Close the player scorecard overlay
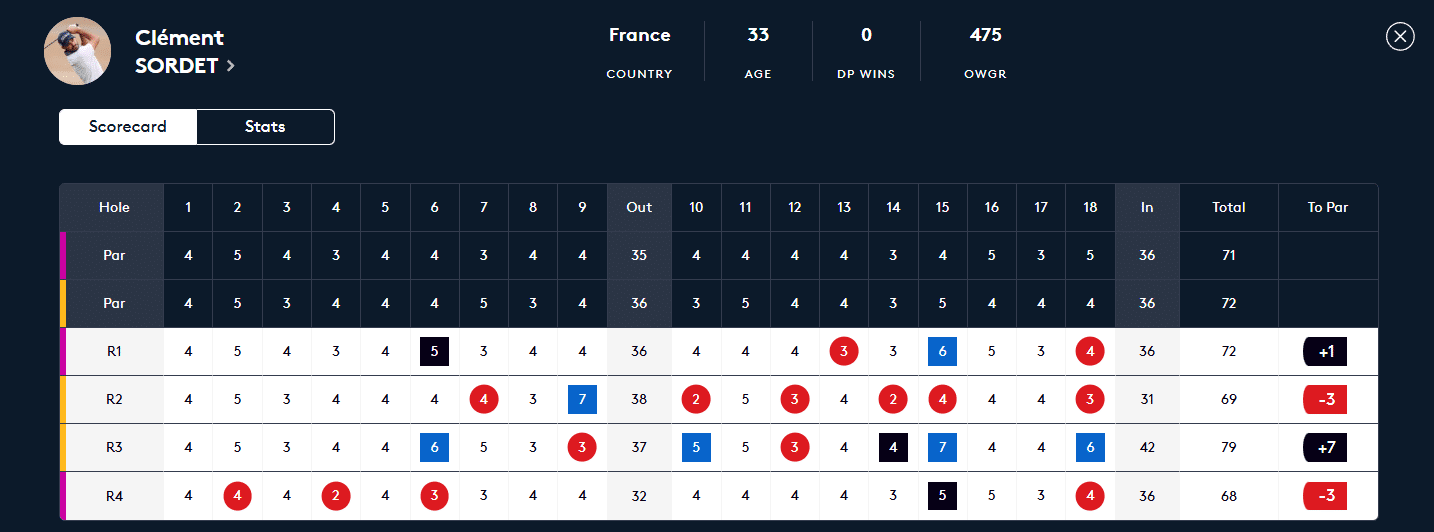This screenshot has height=532, width=1434. [1400, 37]
